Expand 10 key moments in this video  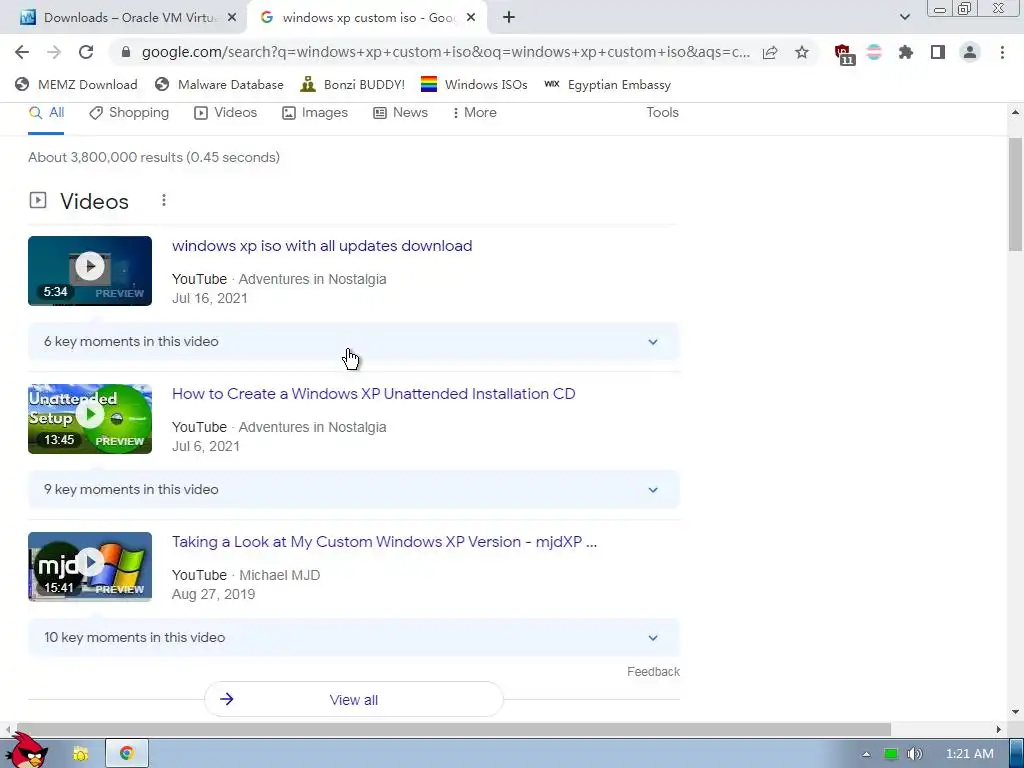coord(353,637)
